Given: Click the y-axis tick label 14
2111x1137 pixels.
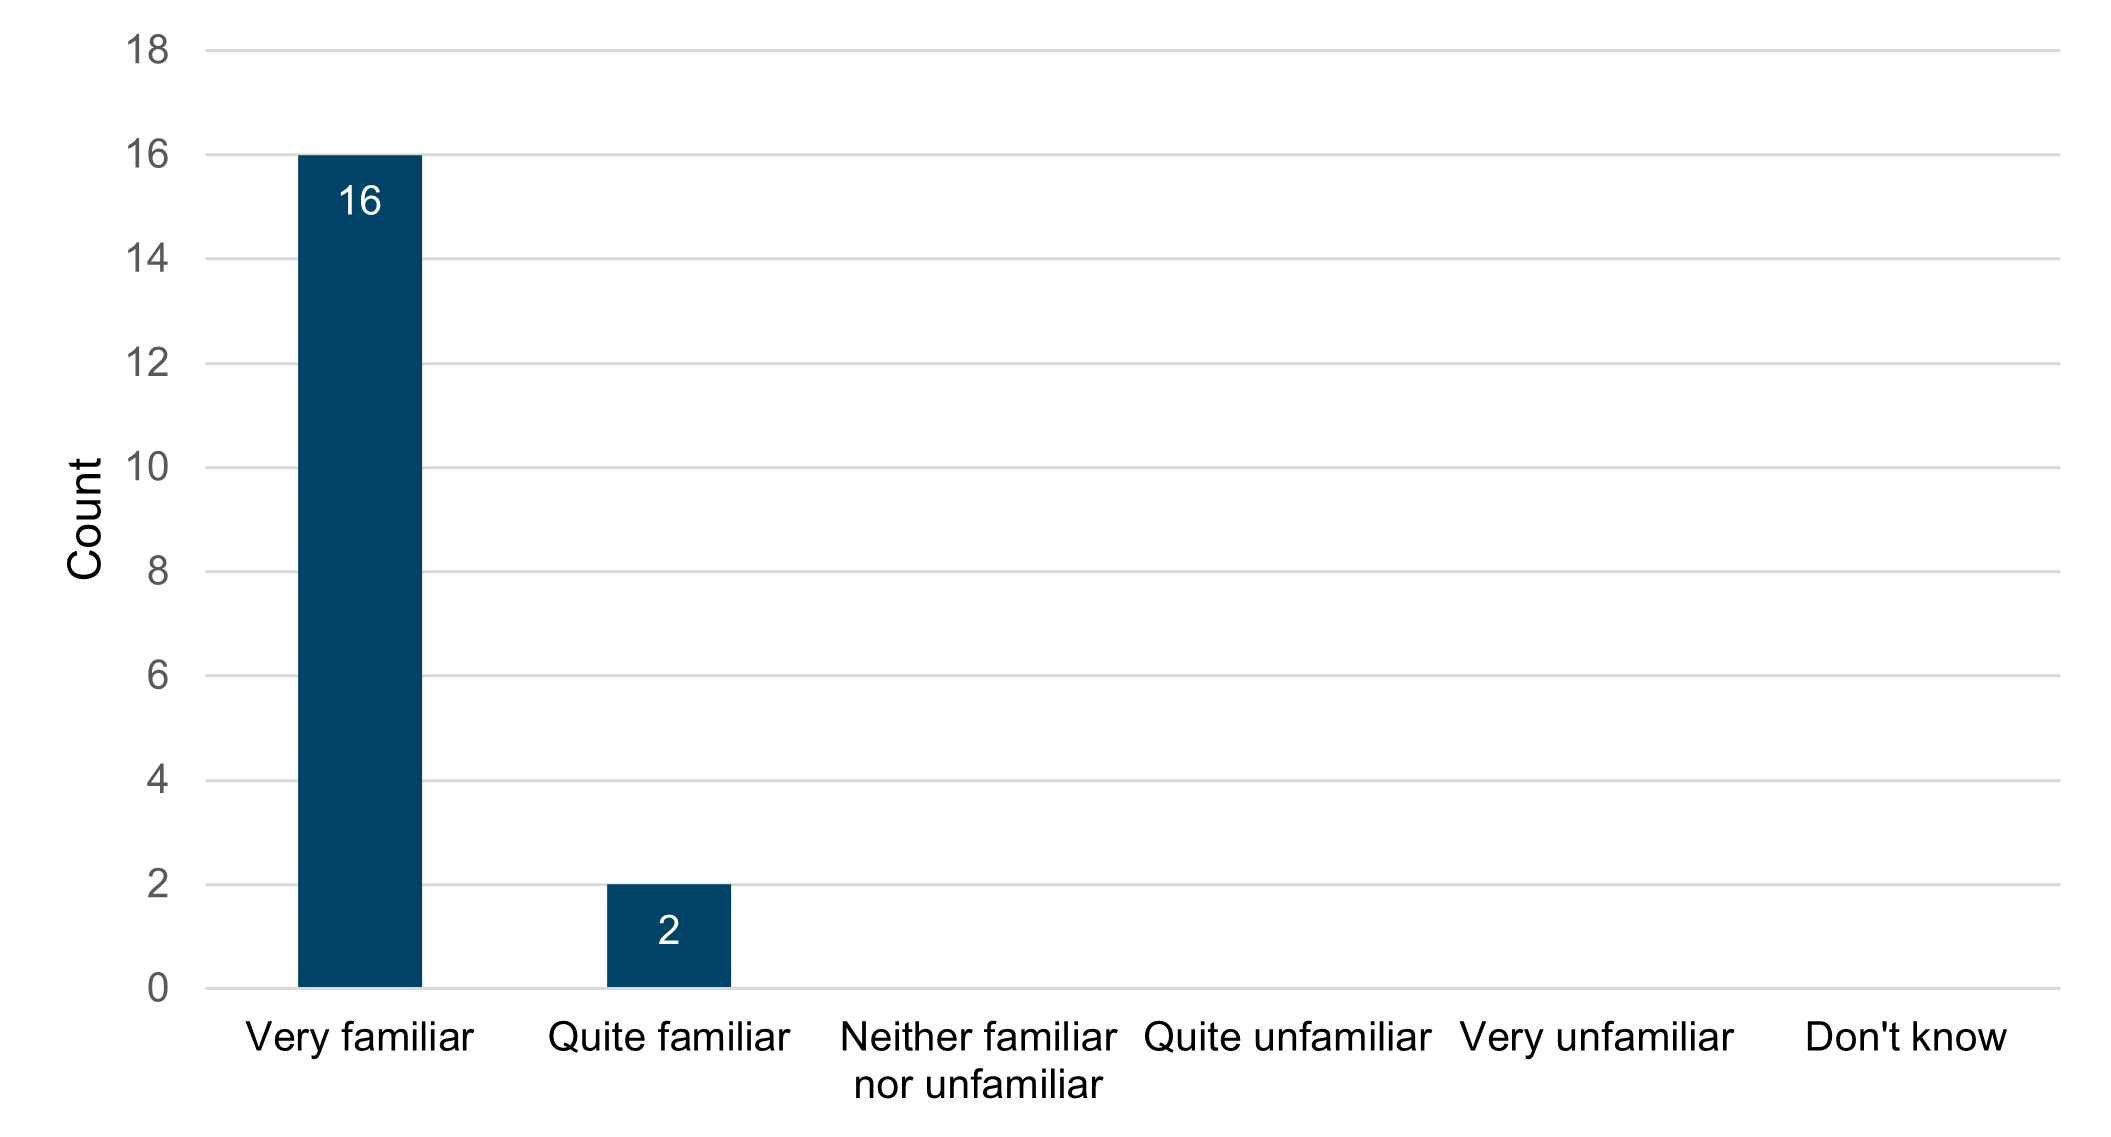Looking at the screenshot, I should 147,259.
